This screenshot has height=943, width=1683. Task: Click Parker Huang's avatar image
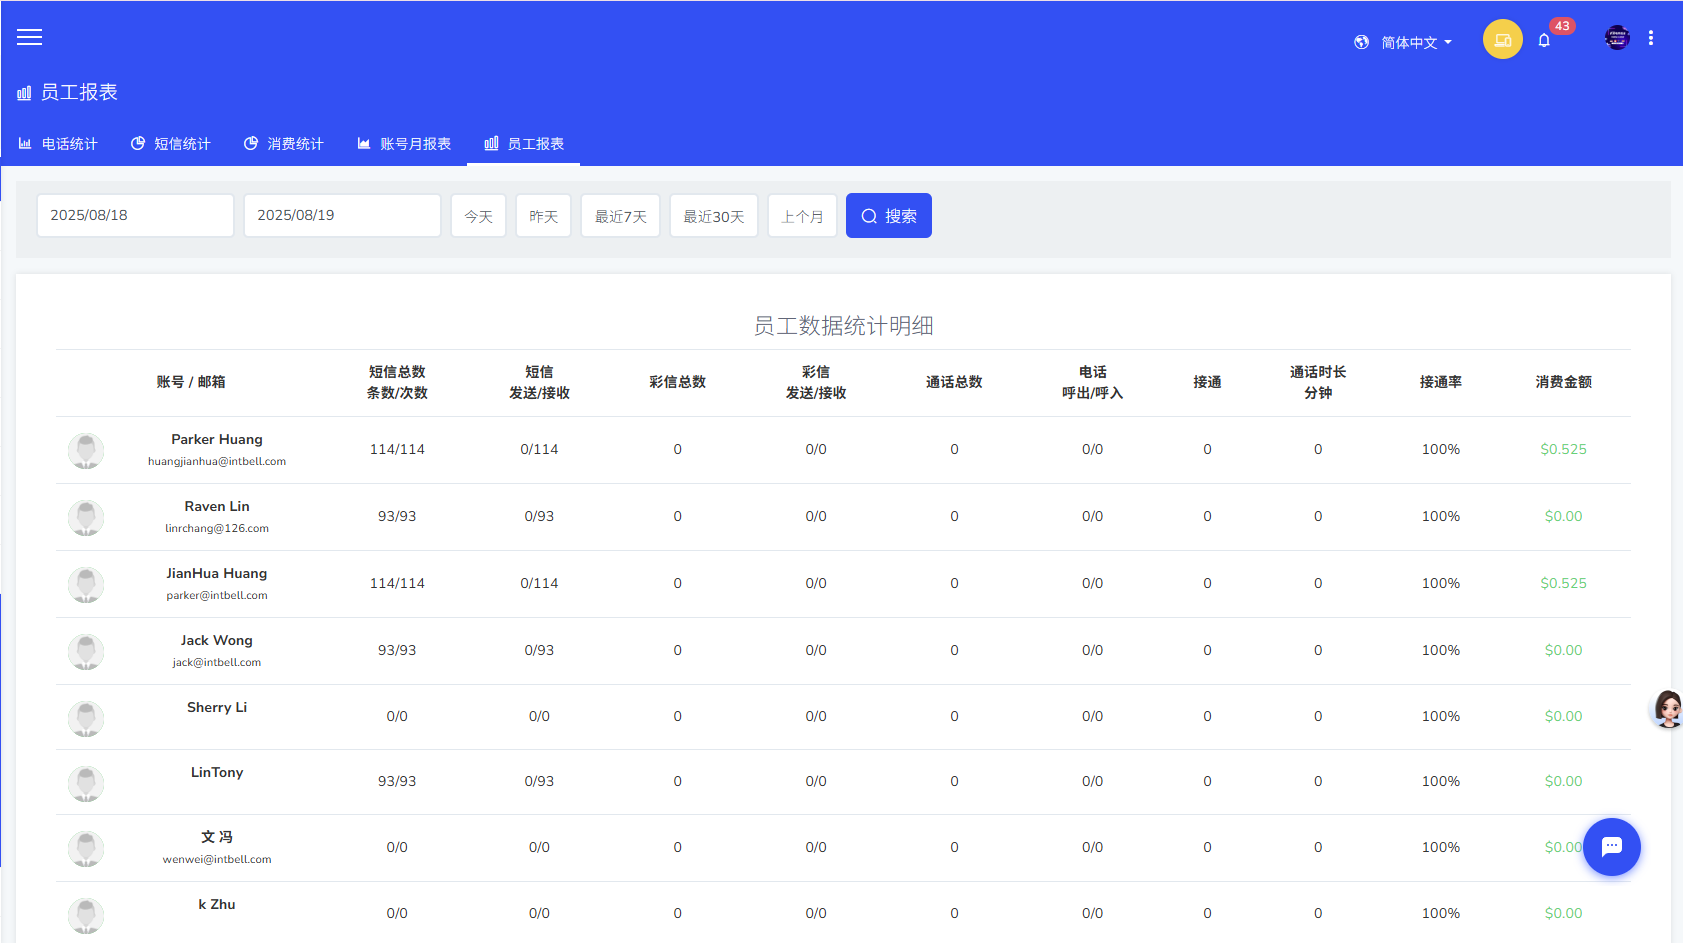pos(86,451)
